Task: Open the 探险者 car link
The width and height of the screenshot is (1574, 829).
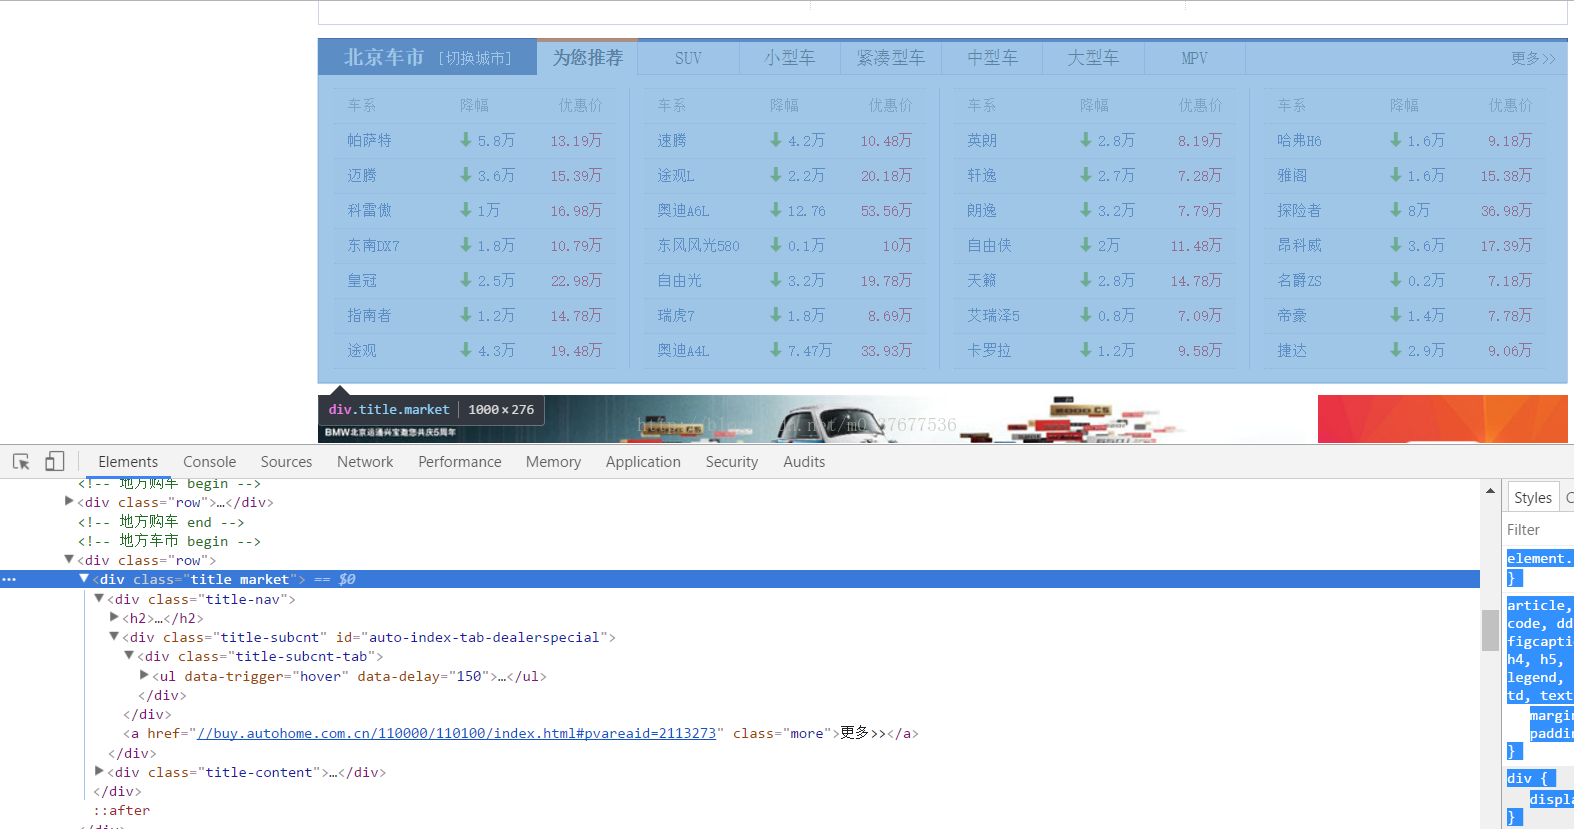Action: [1299, 210]
